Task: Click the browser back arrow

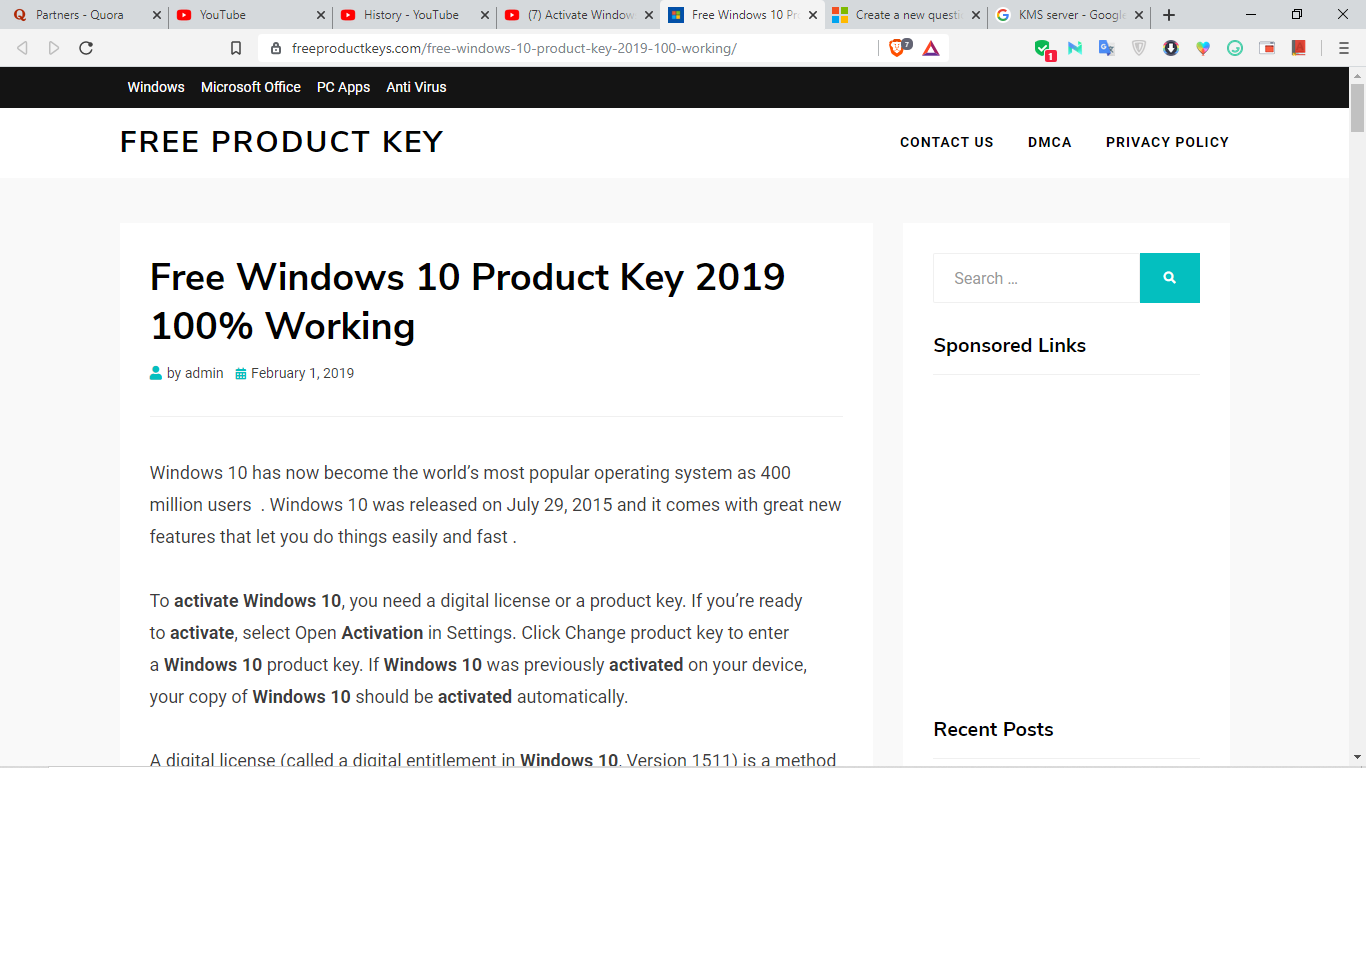Action: tap(22, 48)
